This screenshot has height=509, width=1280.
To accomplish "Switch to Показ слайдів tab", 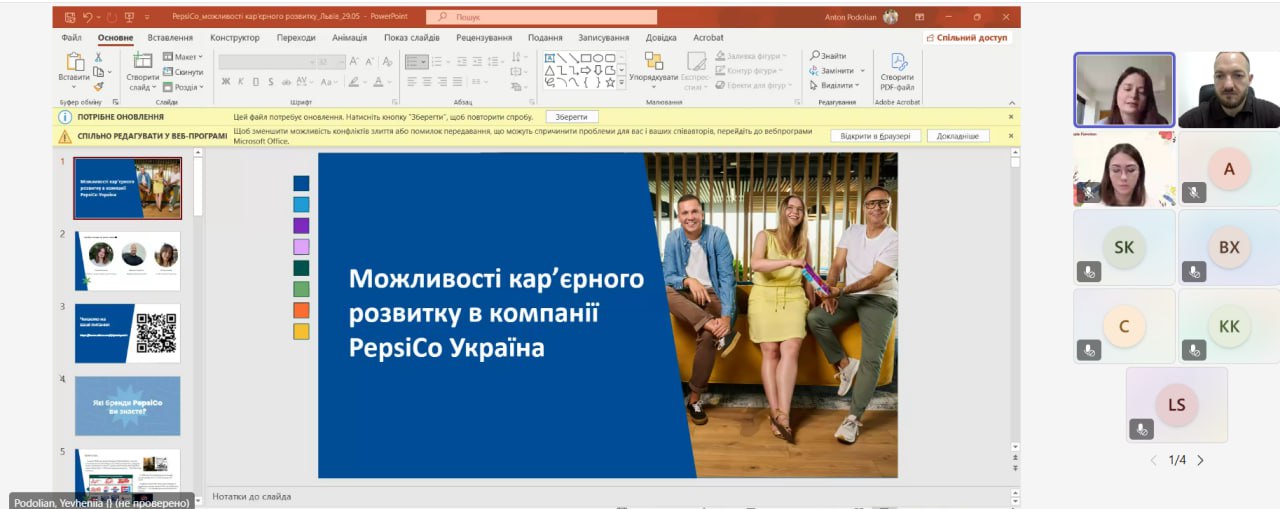I will coord(411,38).
